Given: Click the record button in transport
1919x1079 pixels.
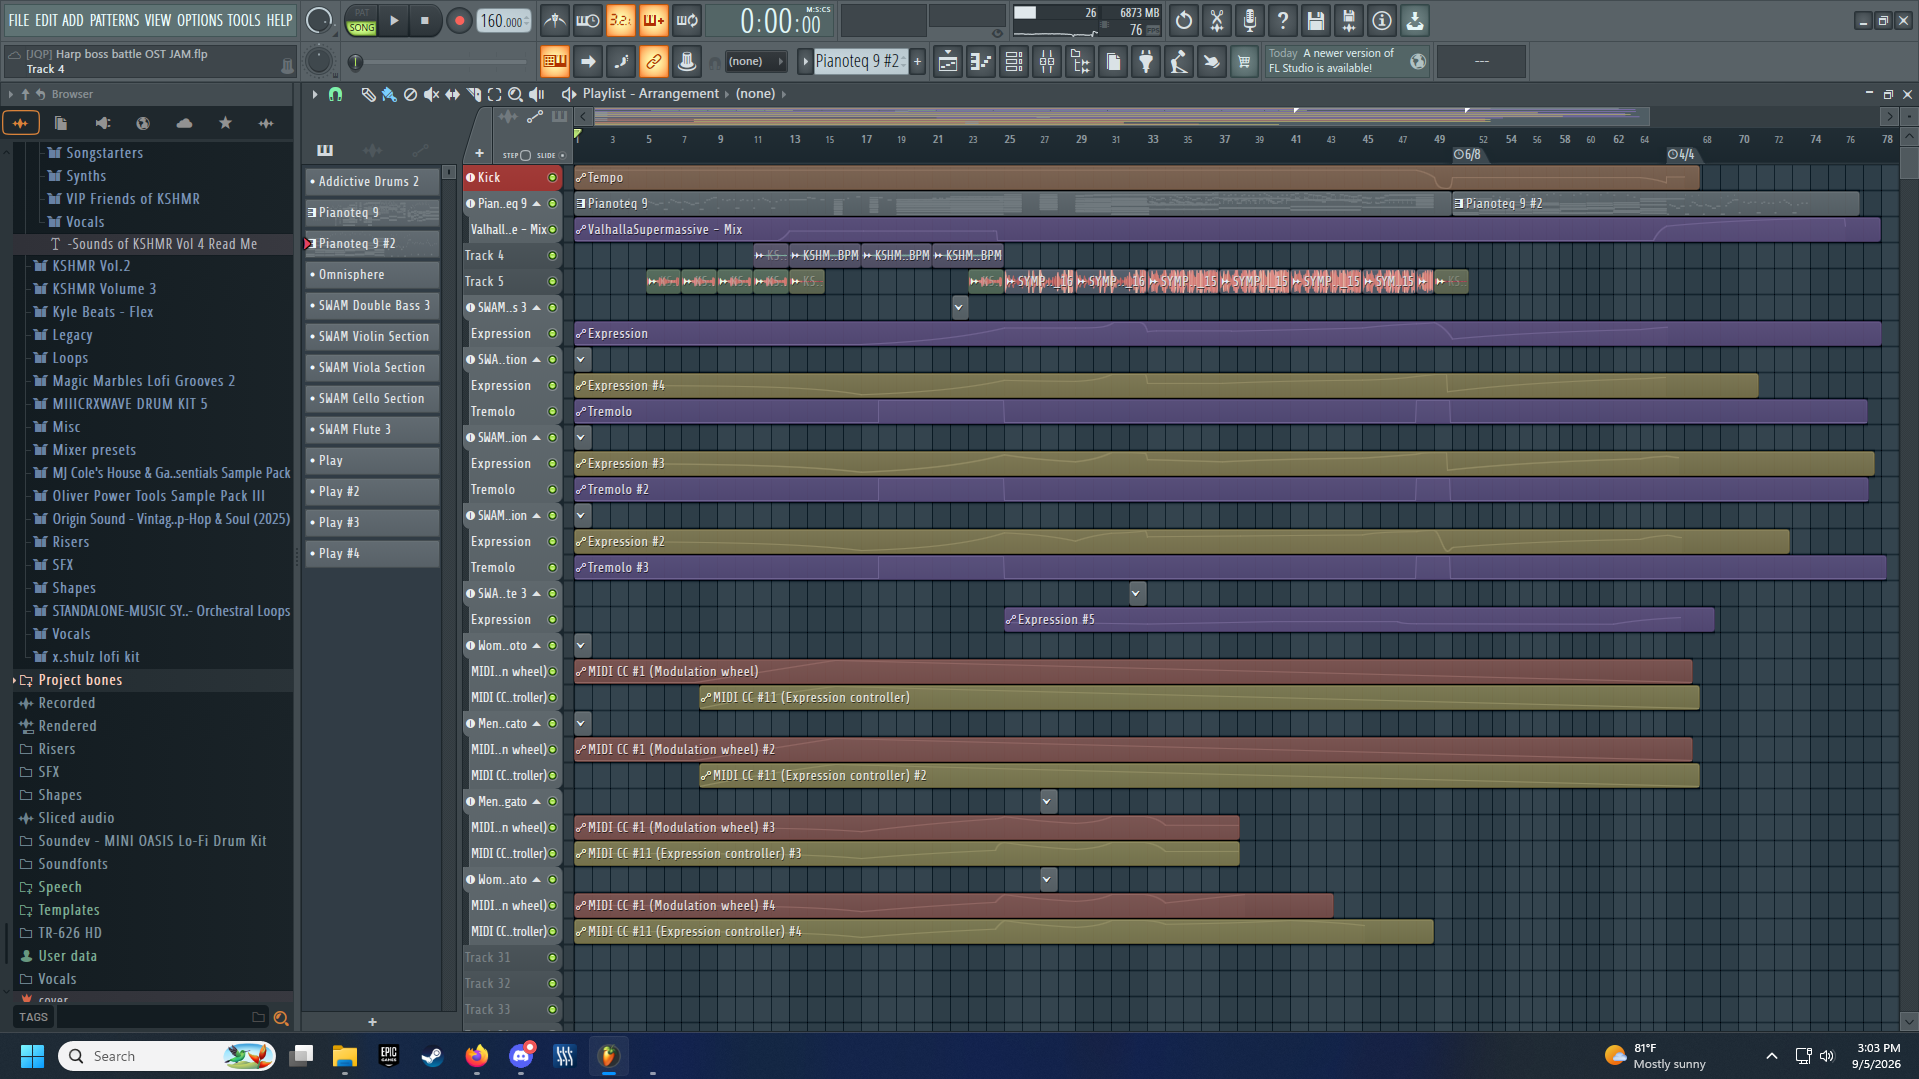Looking at the screenshot, I should click(459, 20).
